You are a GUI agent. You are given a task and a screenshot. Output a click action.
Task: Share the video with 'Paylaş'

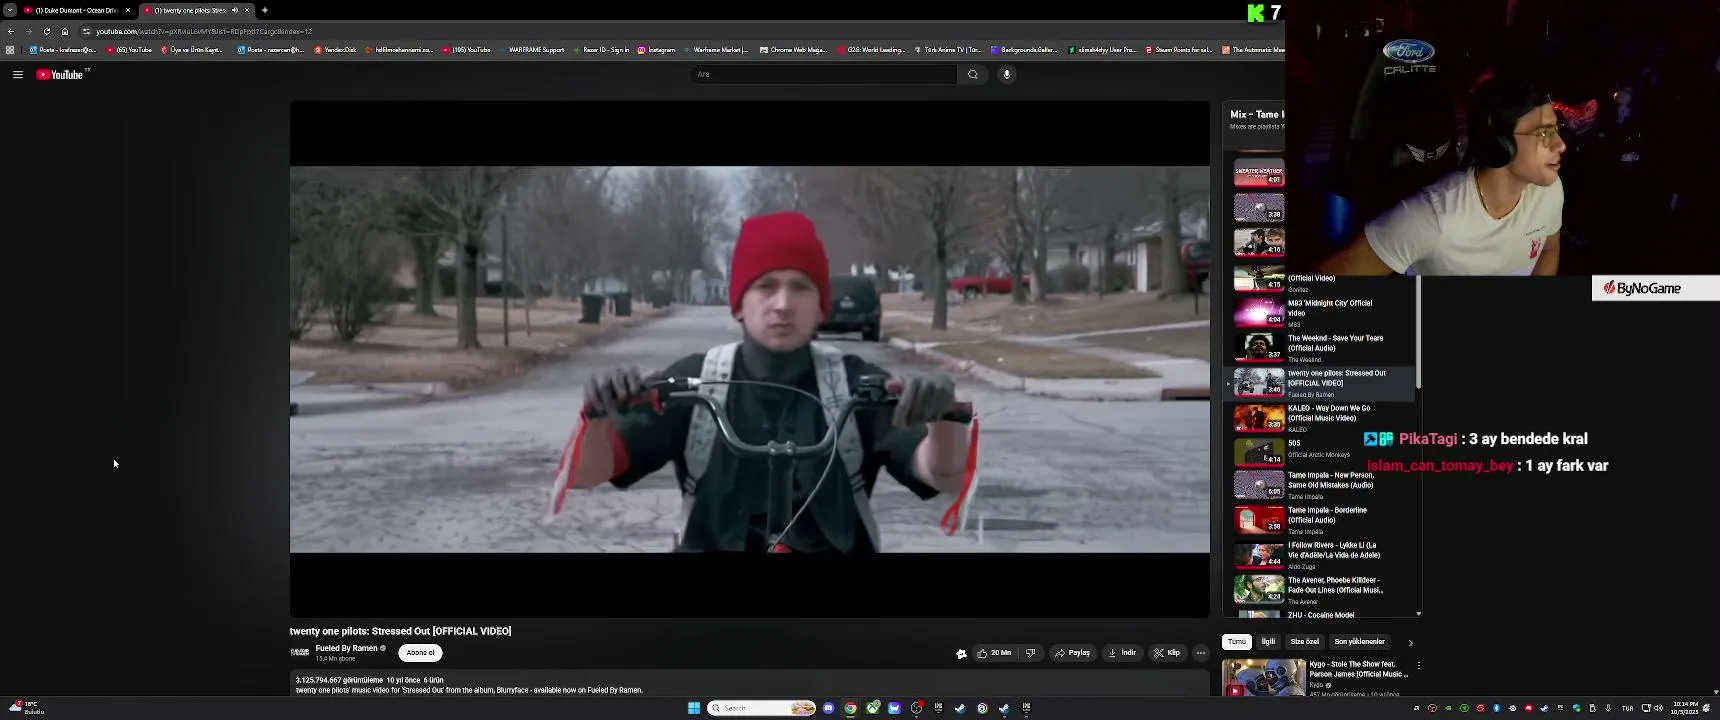click(x=1073, y=653)
